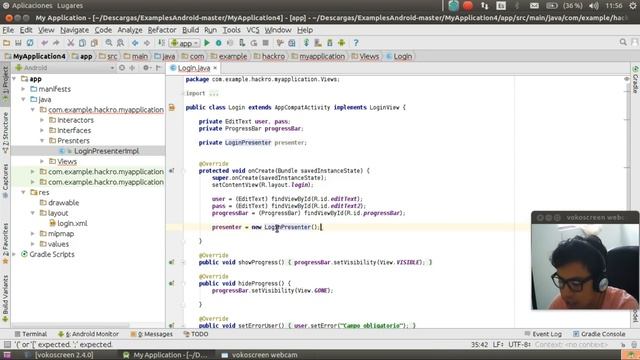Expand Gradle Scripts node
640x360 pixels.
tap(15, 254)
